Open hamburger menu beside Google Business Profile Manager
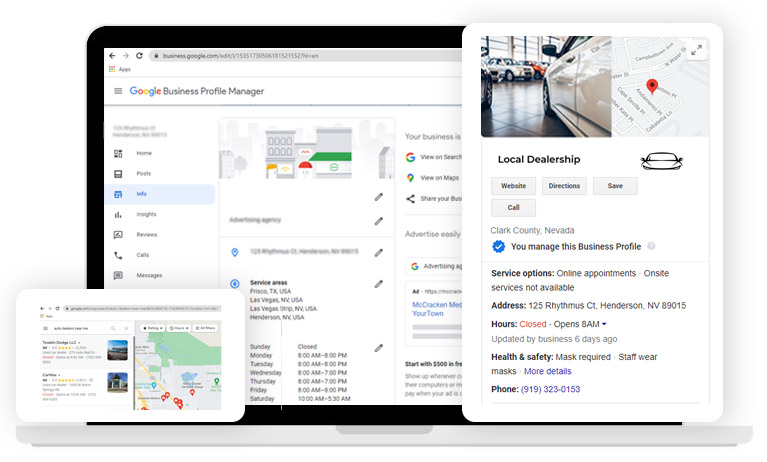This screenshot has height=462, width=767. (118, 91)
